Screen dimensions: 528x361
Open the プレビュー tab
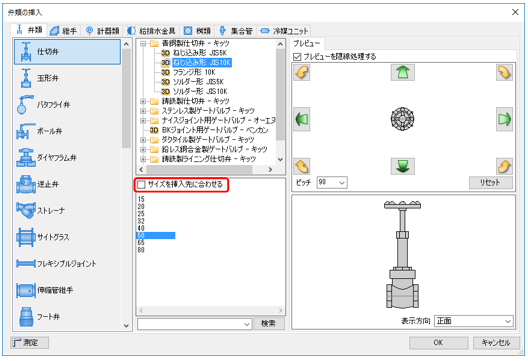tap(307, 43)
